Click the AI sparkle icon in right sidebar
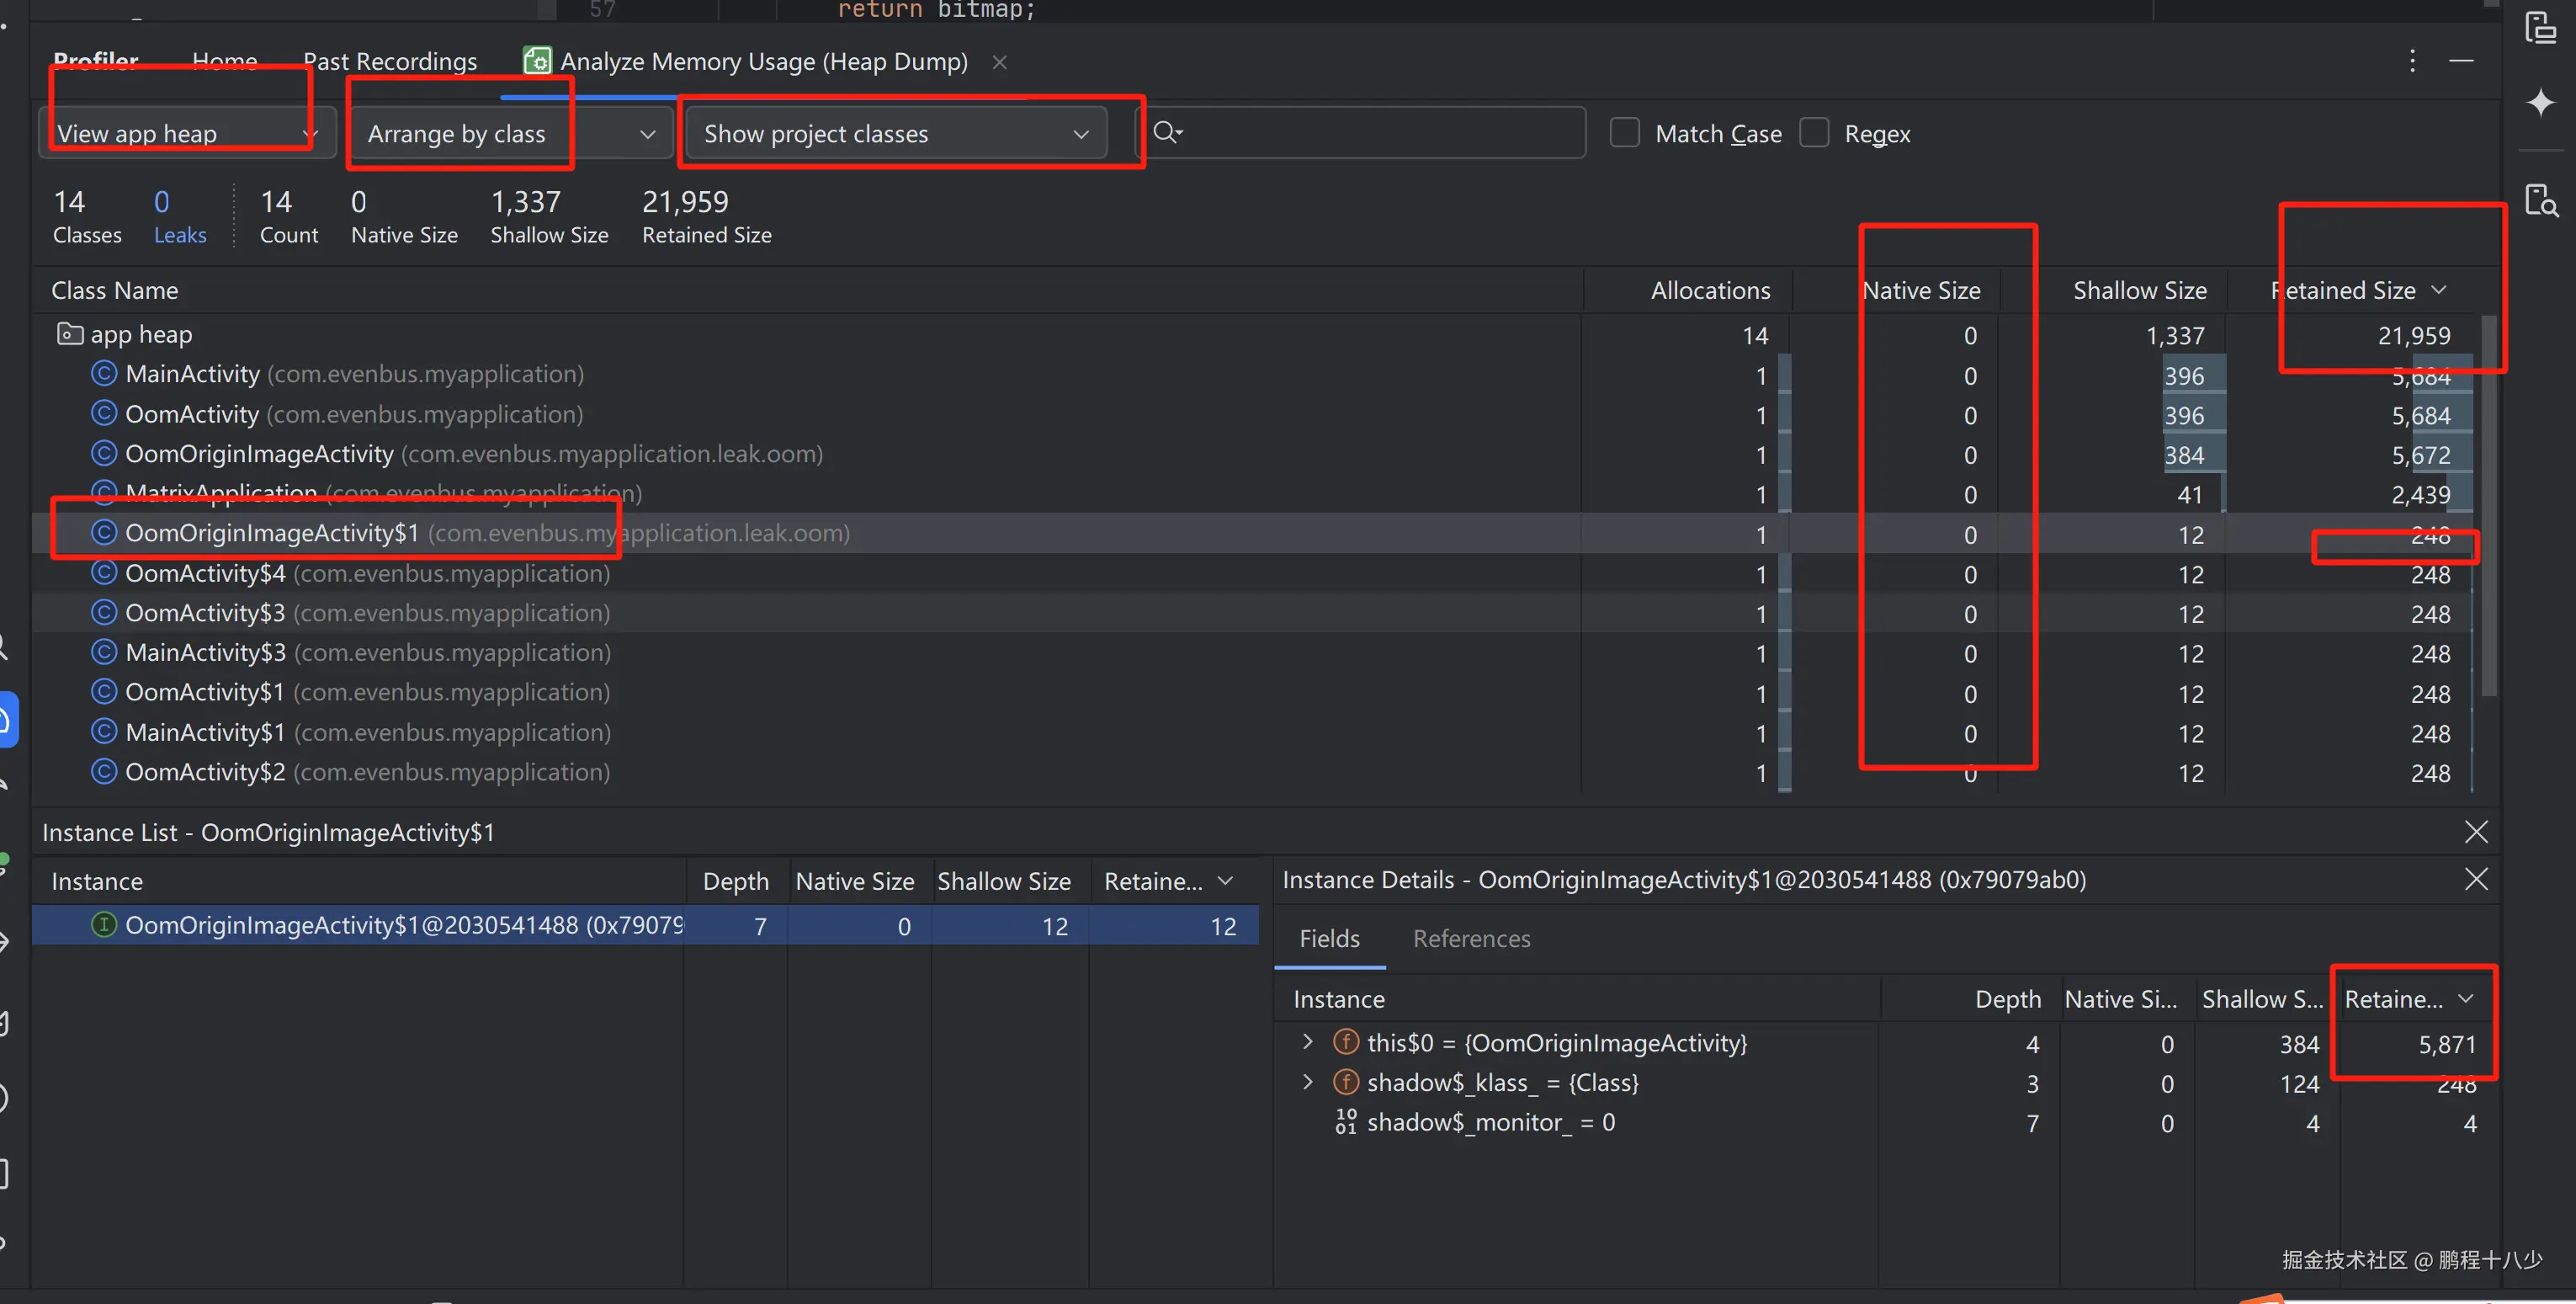Image resolution: width=2576 pixels, height=1304 pixels. click(x=2540, y=103)
